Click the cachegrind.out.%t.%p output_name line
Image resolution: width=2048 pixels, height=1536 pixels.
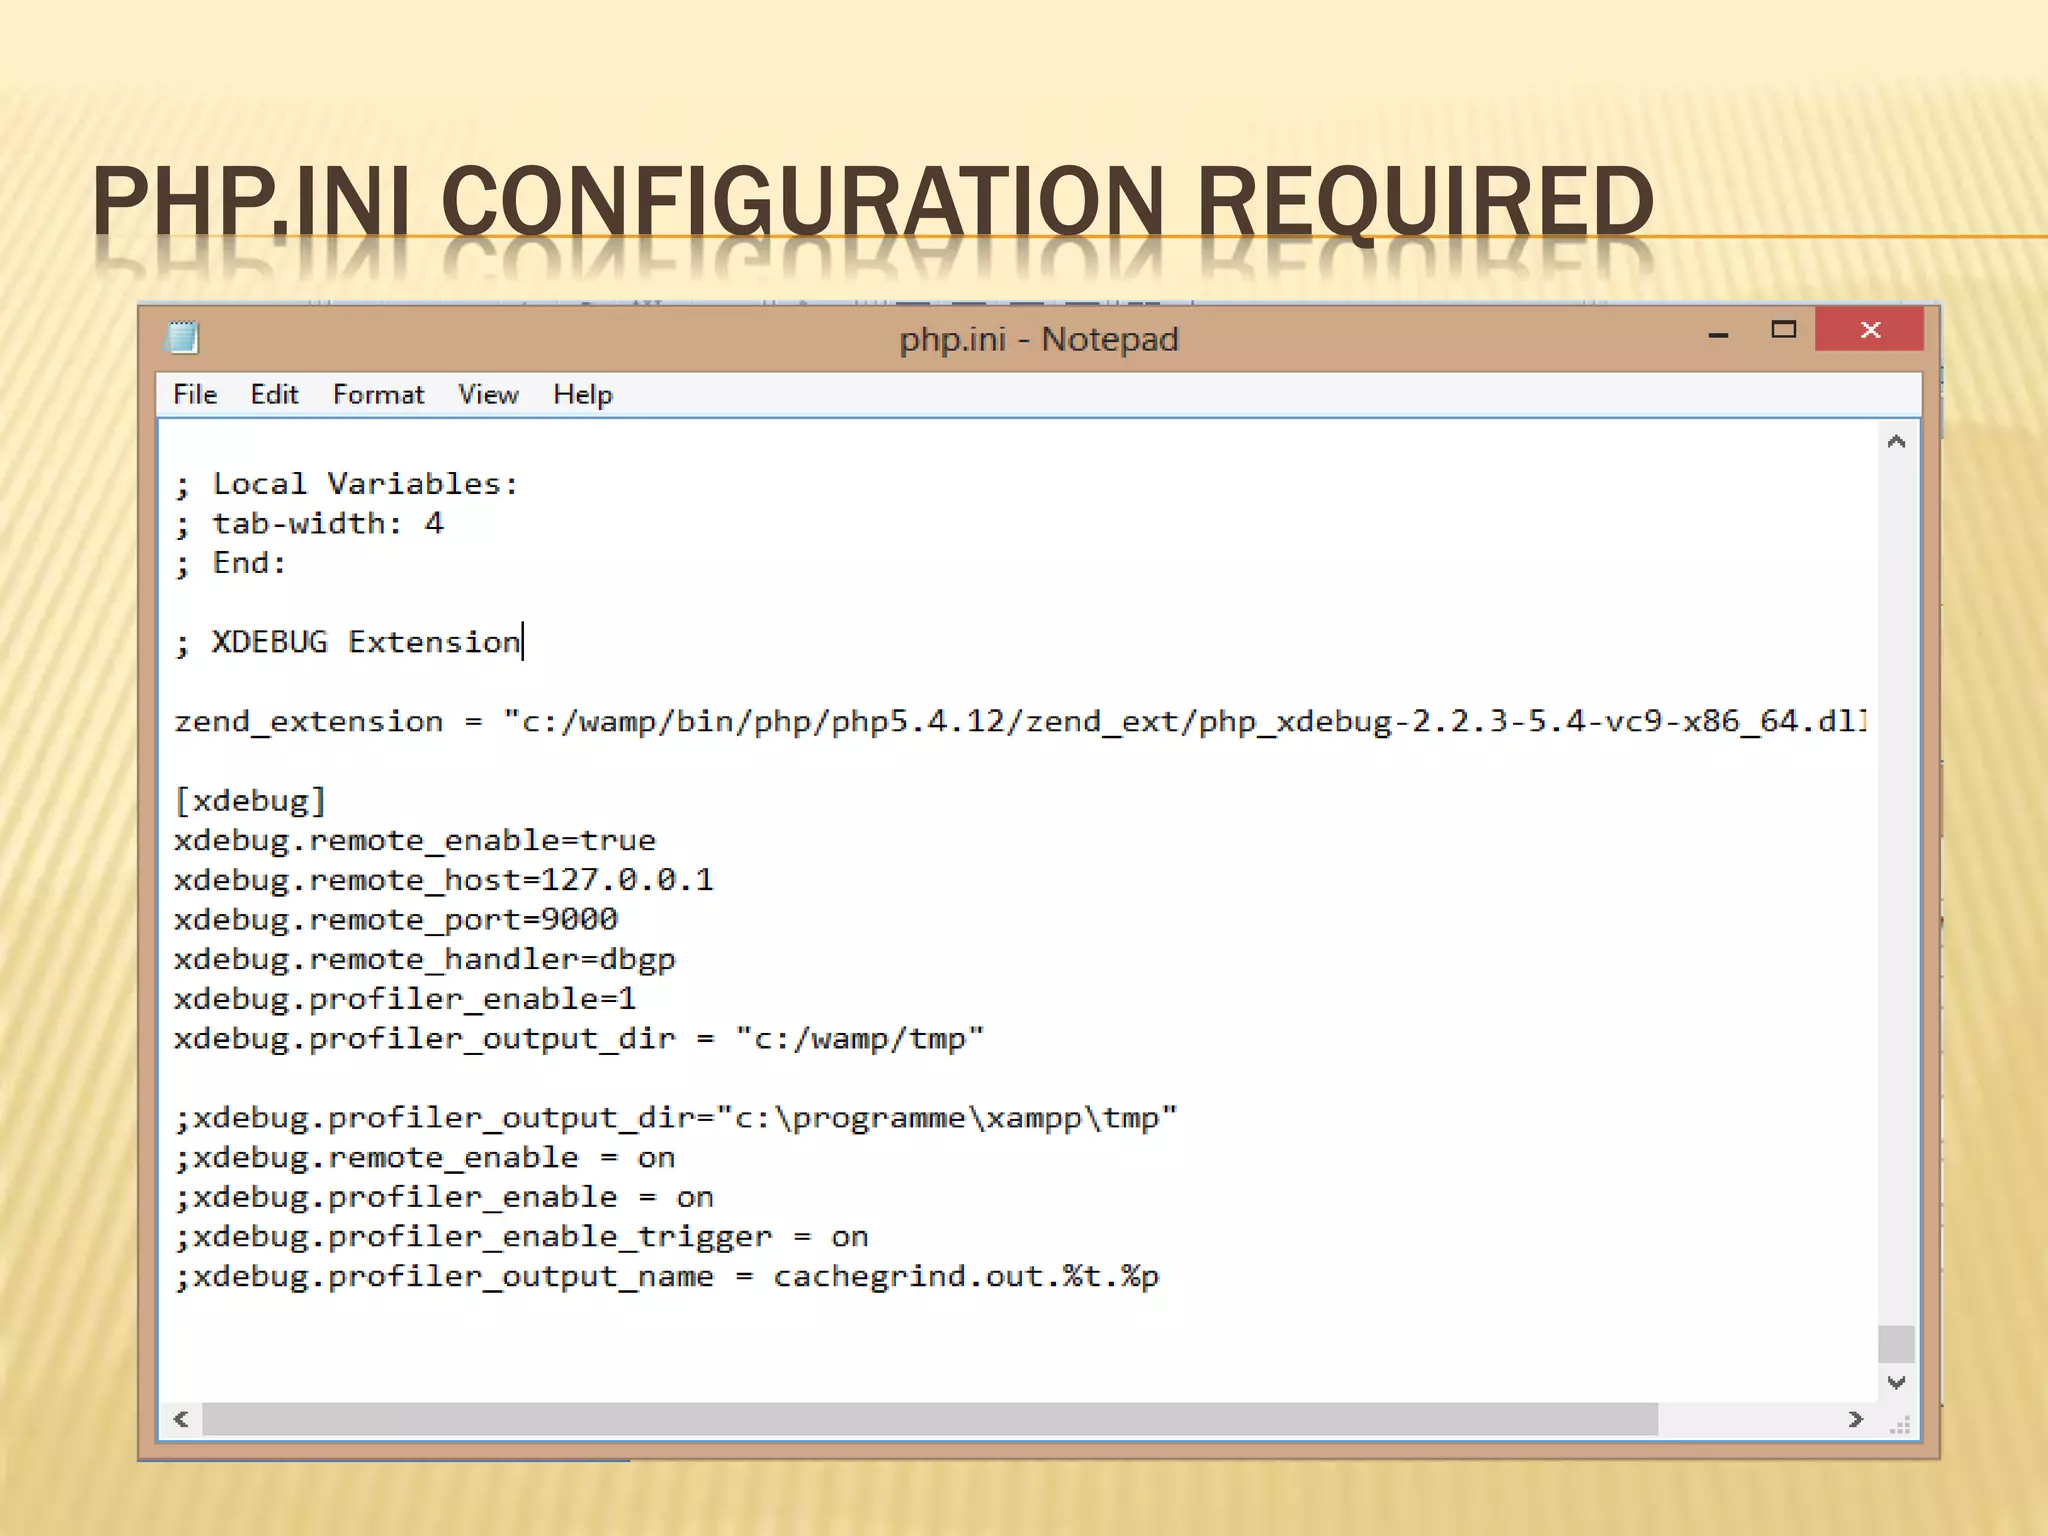[667, 1277]
